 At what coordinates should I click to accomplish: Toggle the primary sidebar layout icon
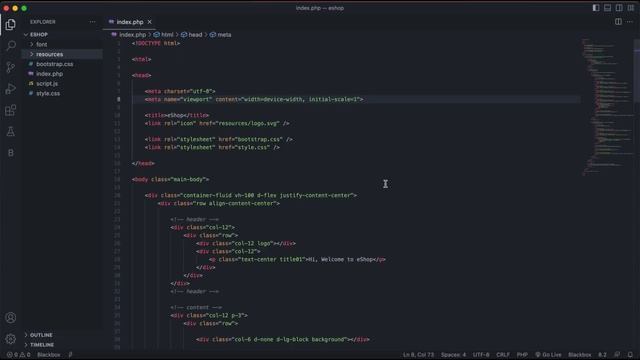[596, 8]
